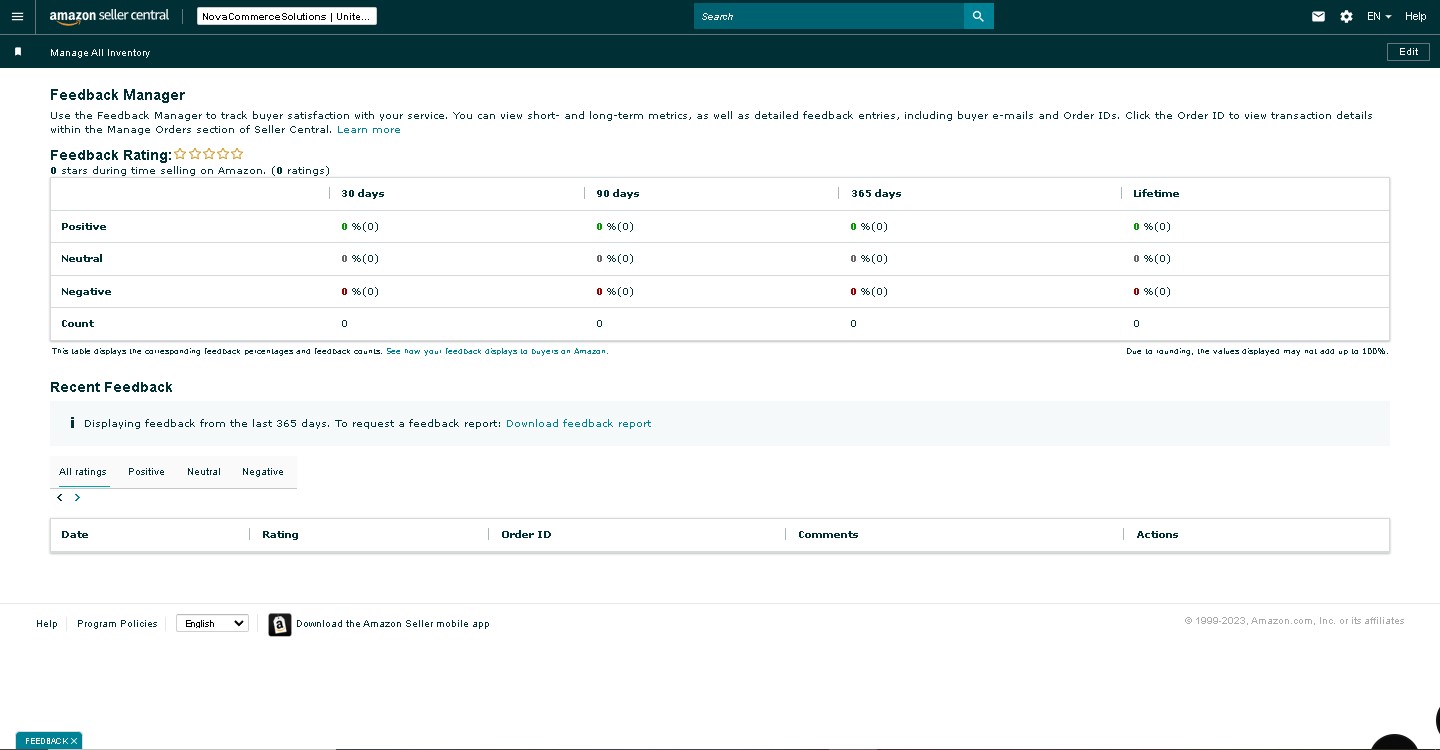Open the hamburger navigation menu
This screenshot has width=1440, height=750.
(x=17, y=17)
